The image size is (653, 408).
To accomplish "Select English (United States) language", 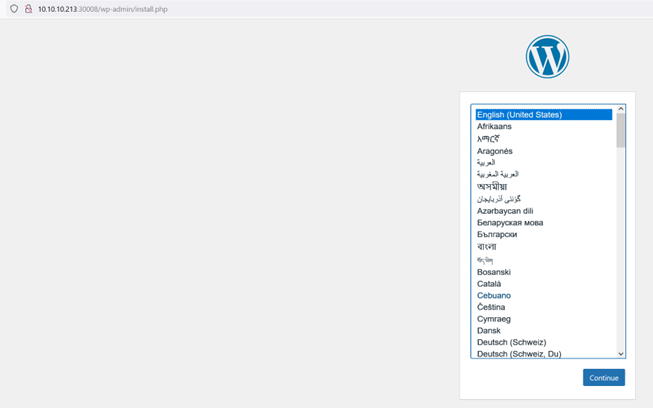I will (x=544, y=114).
